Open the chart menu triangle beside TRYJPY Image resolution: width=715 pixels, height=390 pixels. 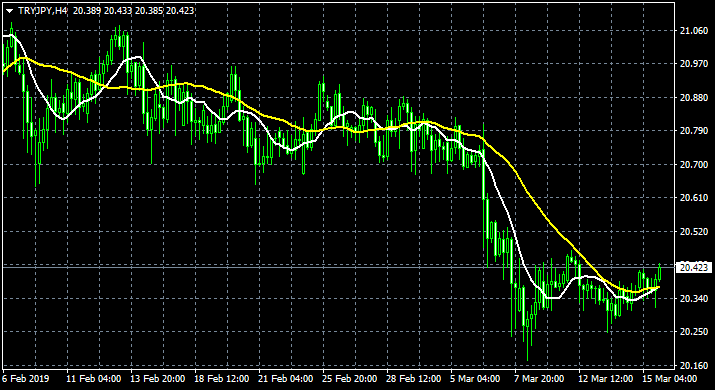coord(9,11)
